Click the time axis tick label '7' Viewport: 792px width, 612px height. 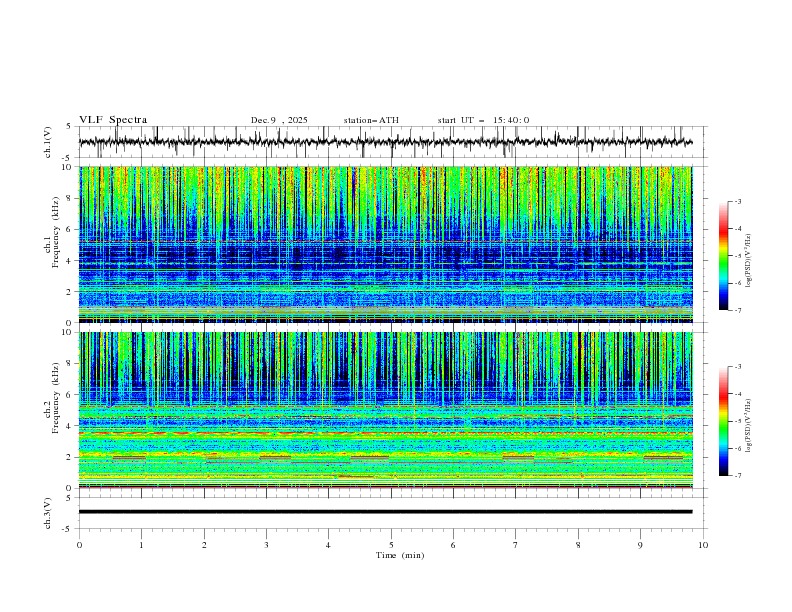[x=516, y=545]
